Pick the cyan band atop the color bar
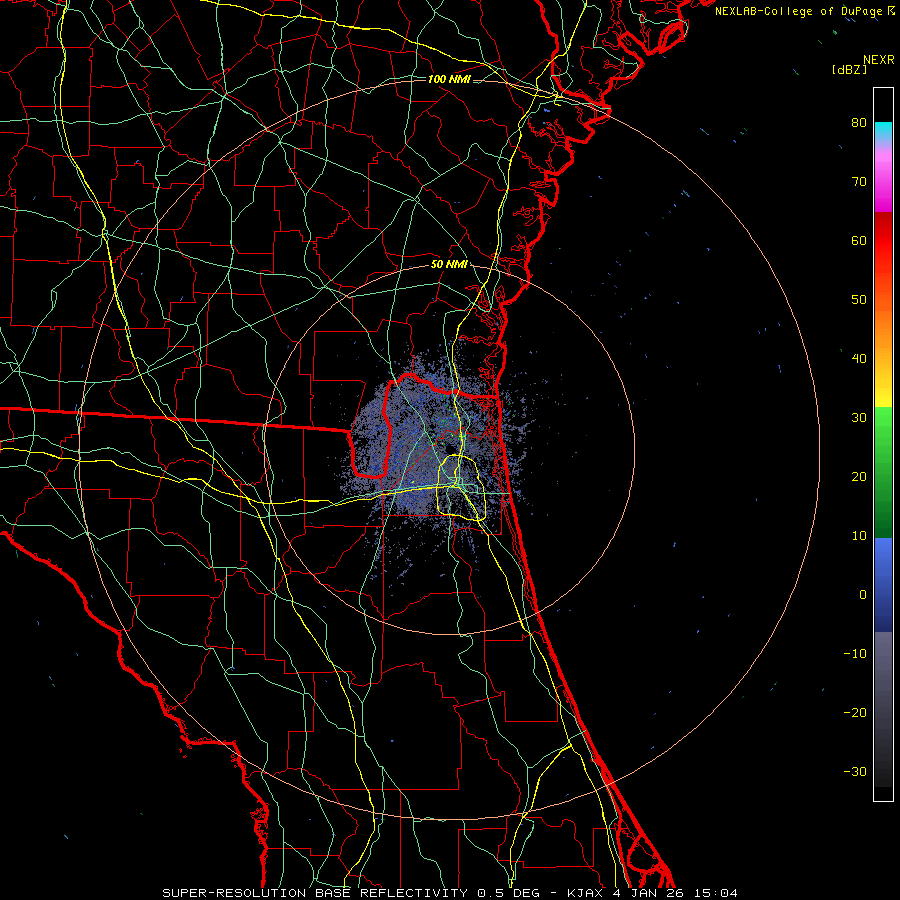 coord(883,131)
